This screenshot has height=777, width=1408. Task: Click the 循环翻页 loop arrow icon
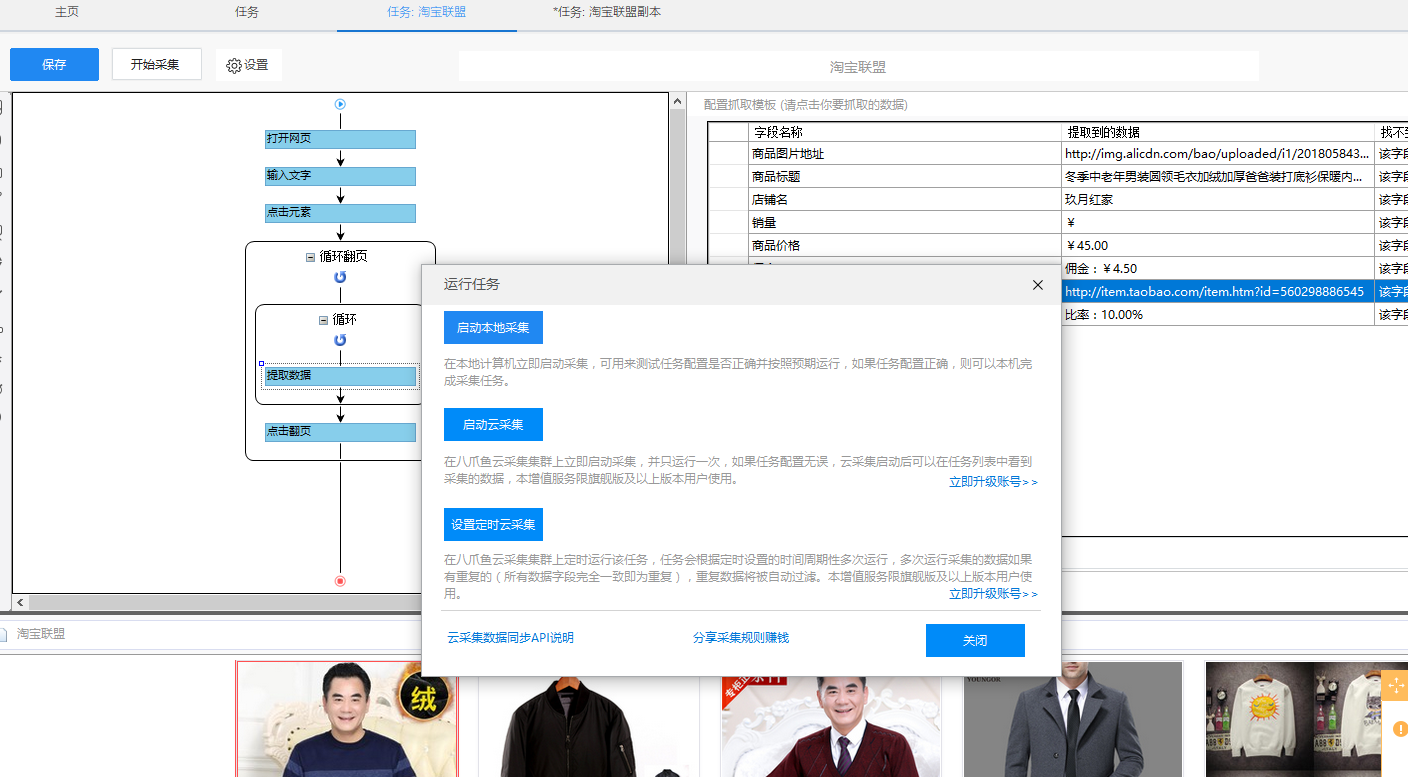pyautogui.click(x=340, y=277)
